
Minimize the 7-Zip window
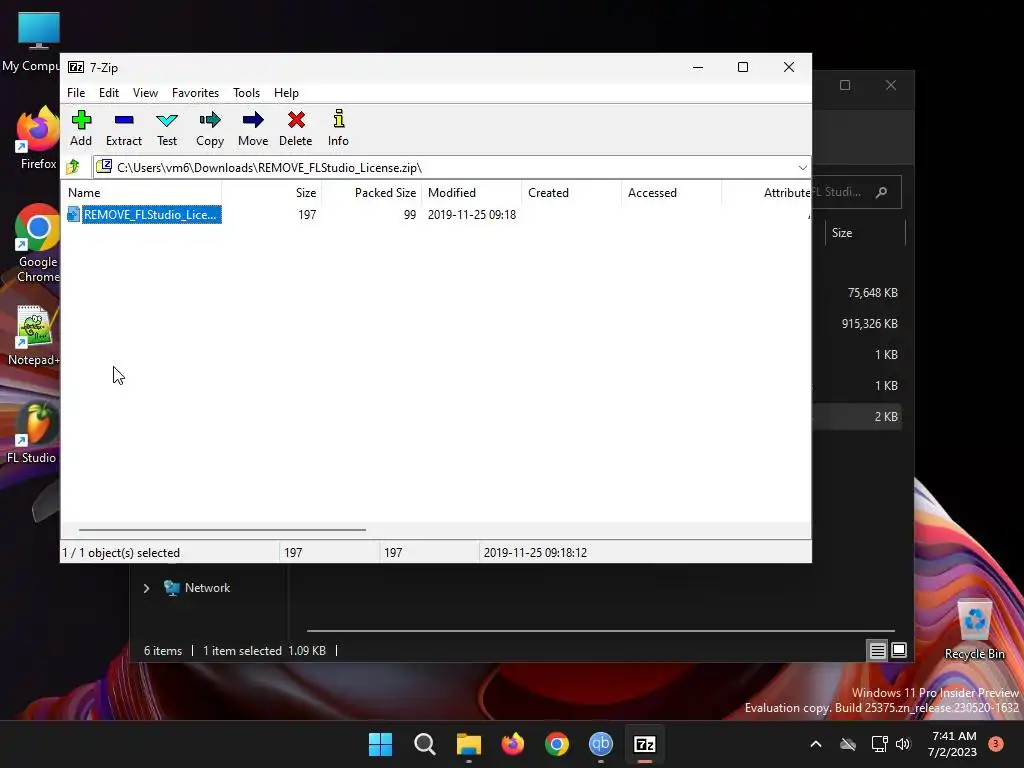pos(697,67)
